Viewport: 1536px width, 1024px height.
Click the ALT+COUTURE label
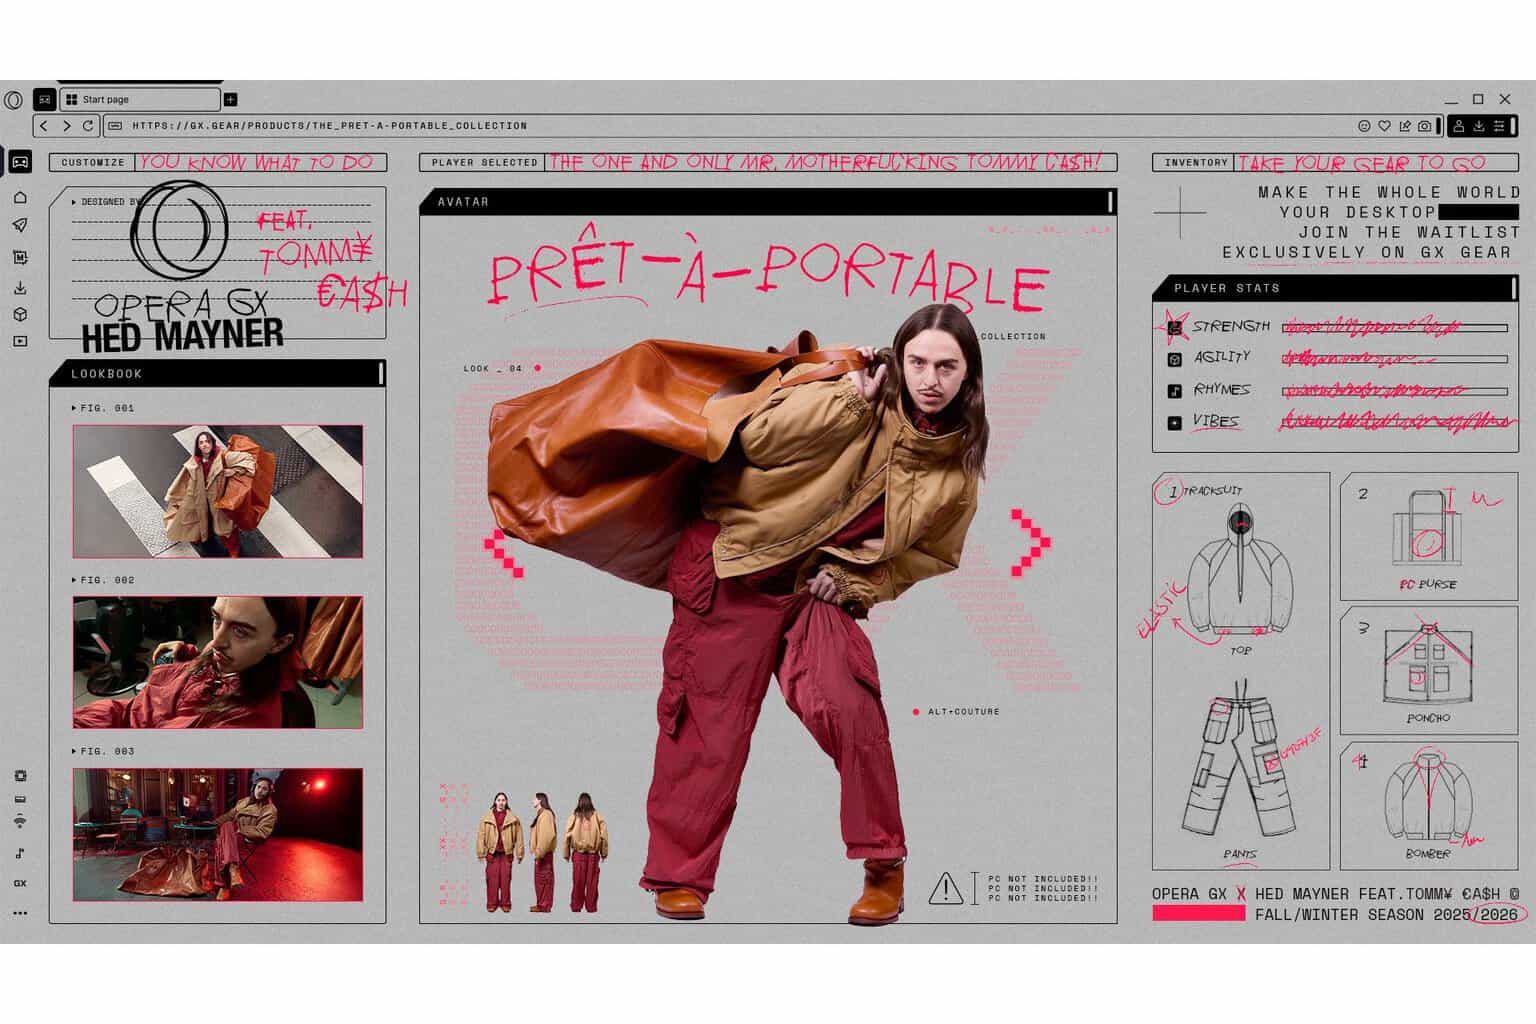[963, 712]
